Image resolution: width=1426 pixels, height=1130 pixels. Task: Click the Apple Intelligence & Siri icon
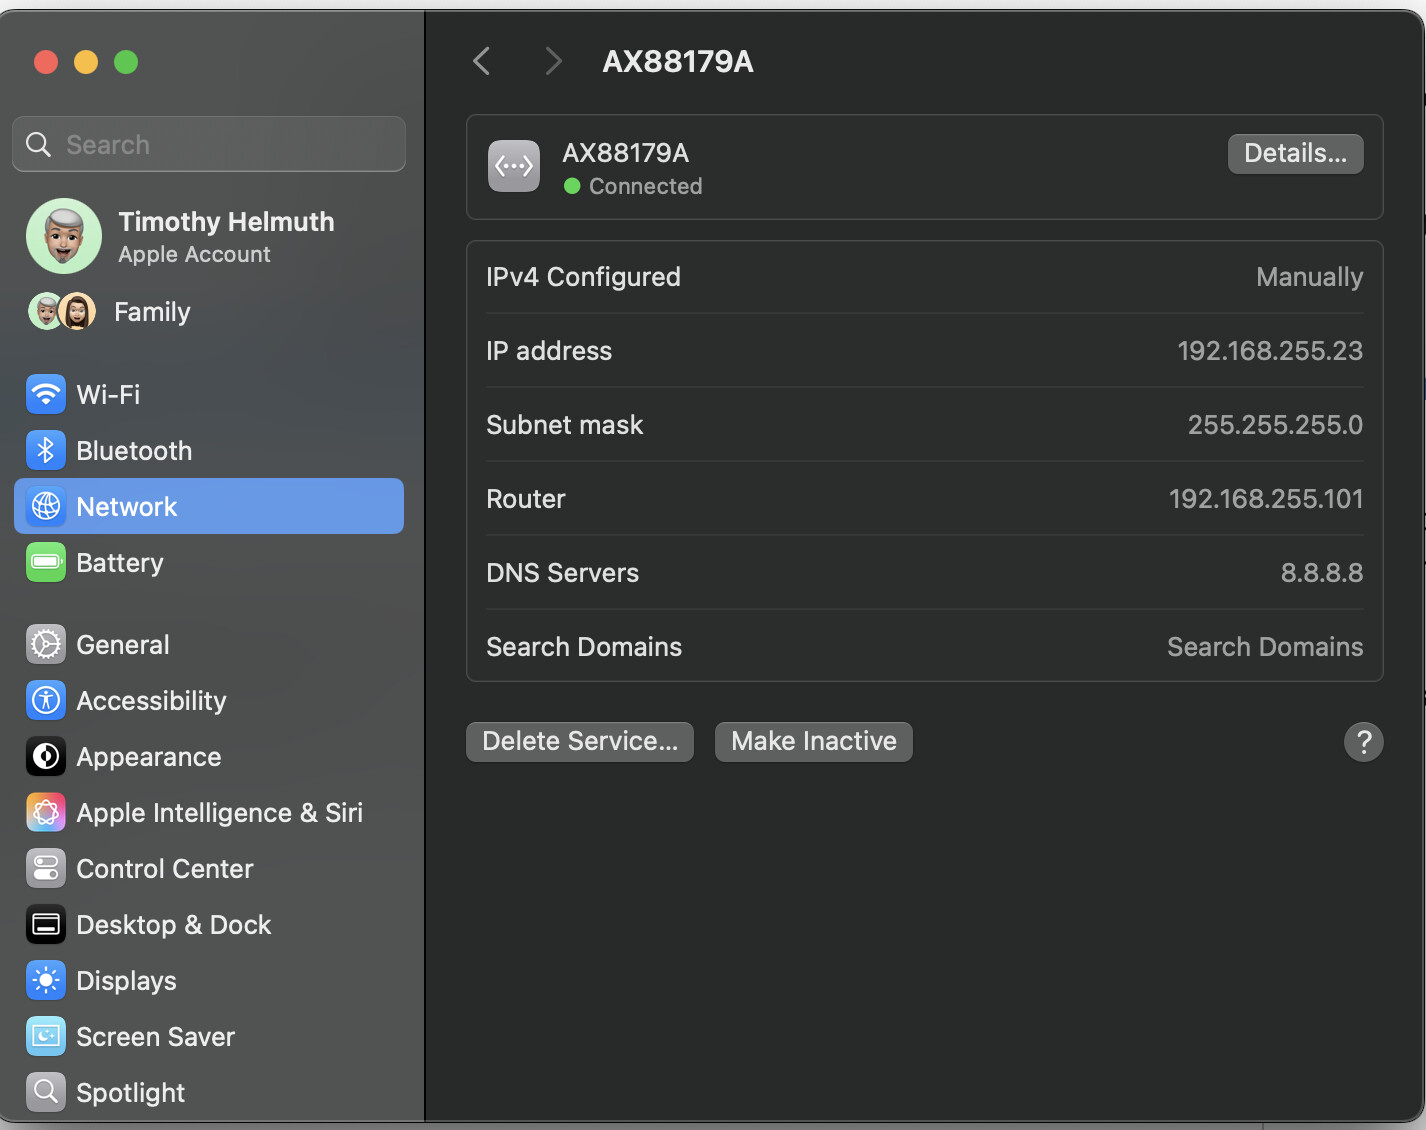46,812
